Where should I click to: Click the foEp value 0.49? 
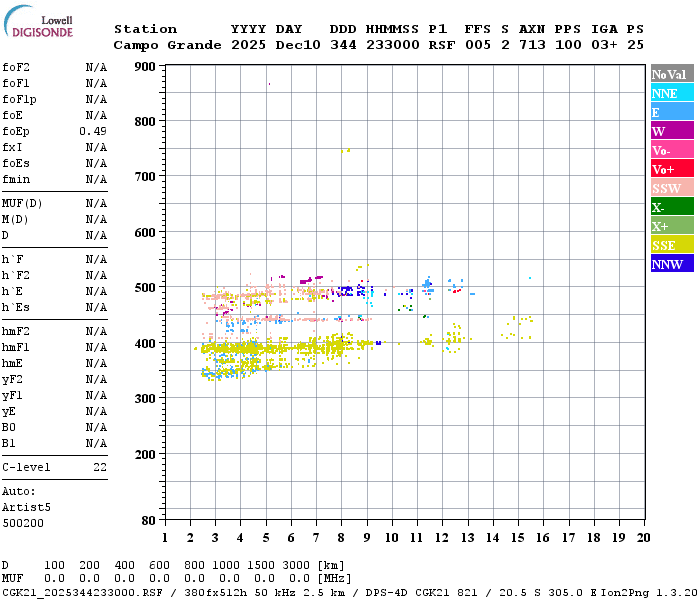pos(93,131)
